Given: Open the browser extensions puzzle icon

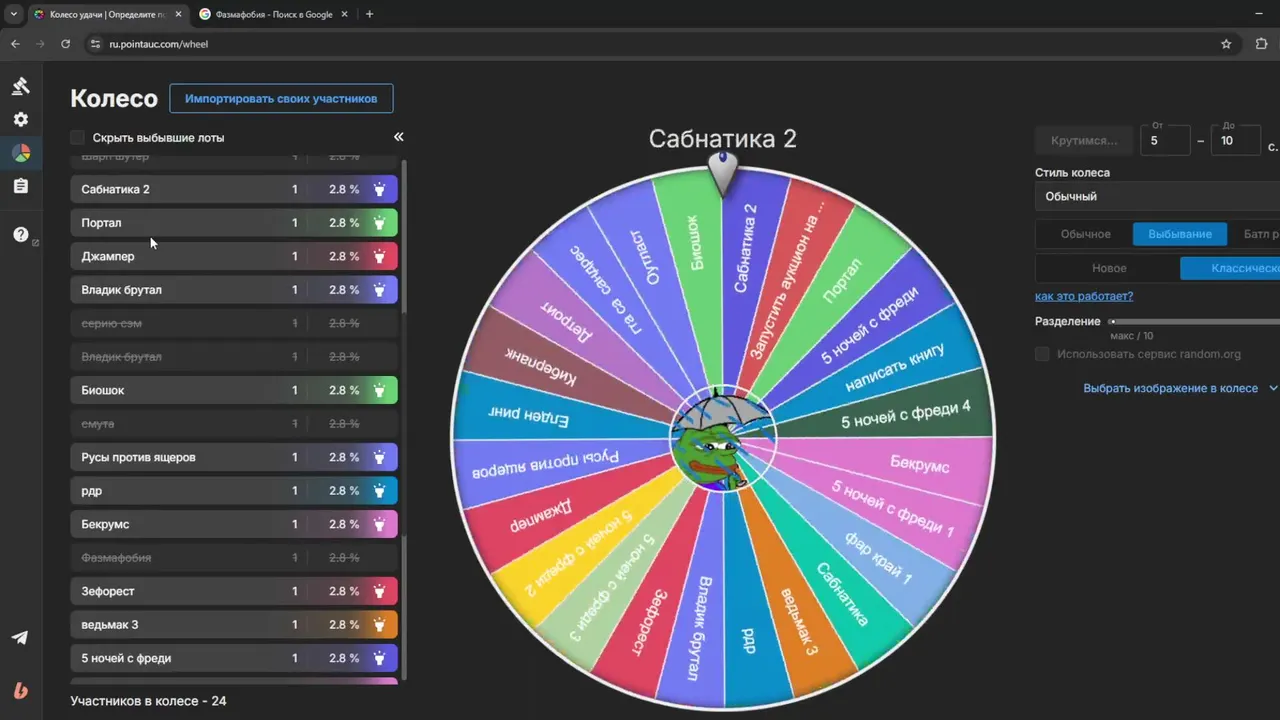Looking at the screenshot, I should pyautogui.click(x=1261, y=44).
